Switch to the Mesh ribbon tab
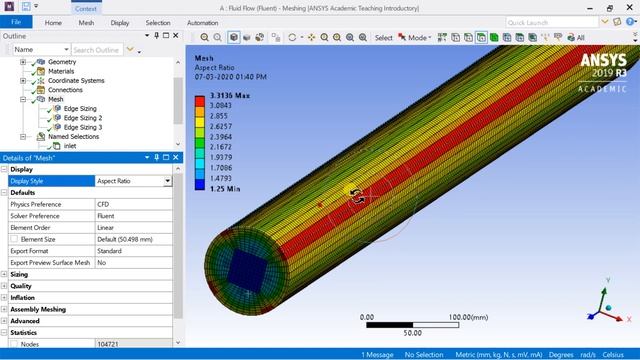 86,23
